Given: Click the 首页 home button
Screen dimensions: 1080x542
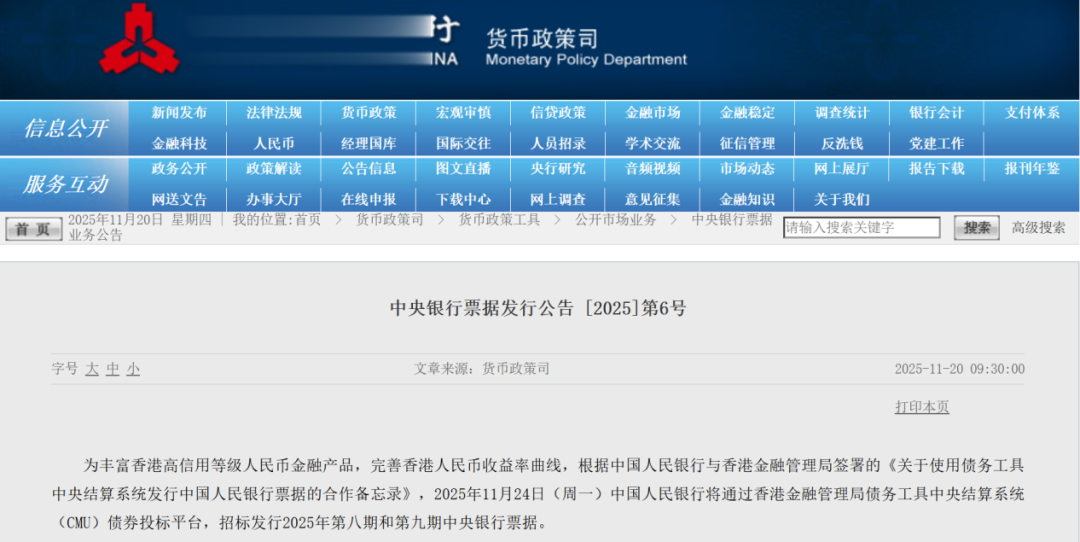Looking at the screenshot, I should pos(33,229).
